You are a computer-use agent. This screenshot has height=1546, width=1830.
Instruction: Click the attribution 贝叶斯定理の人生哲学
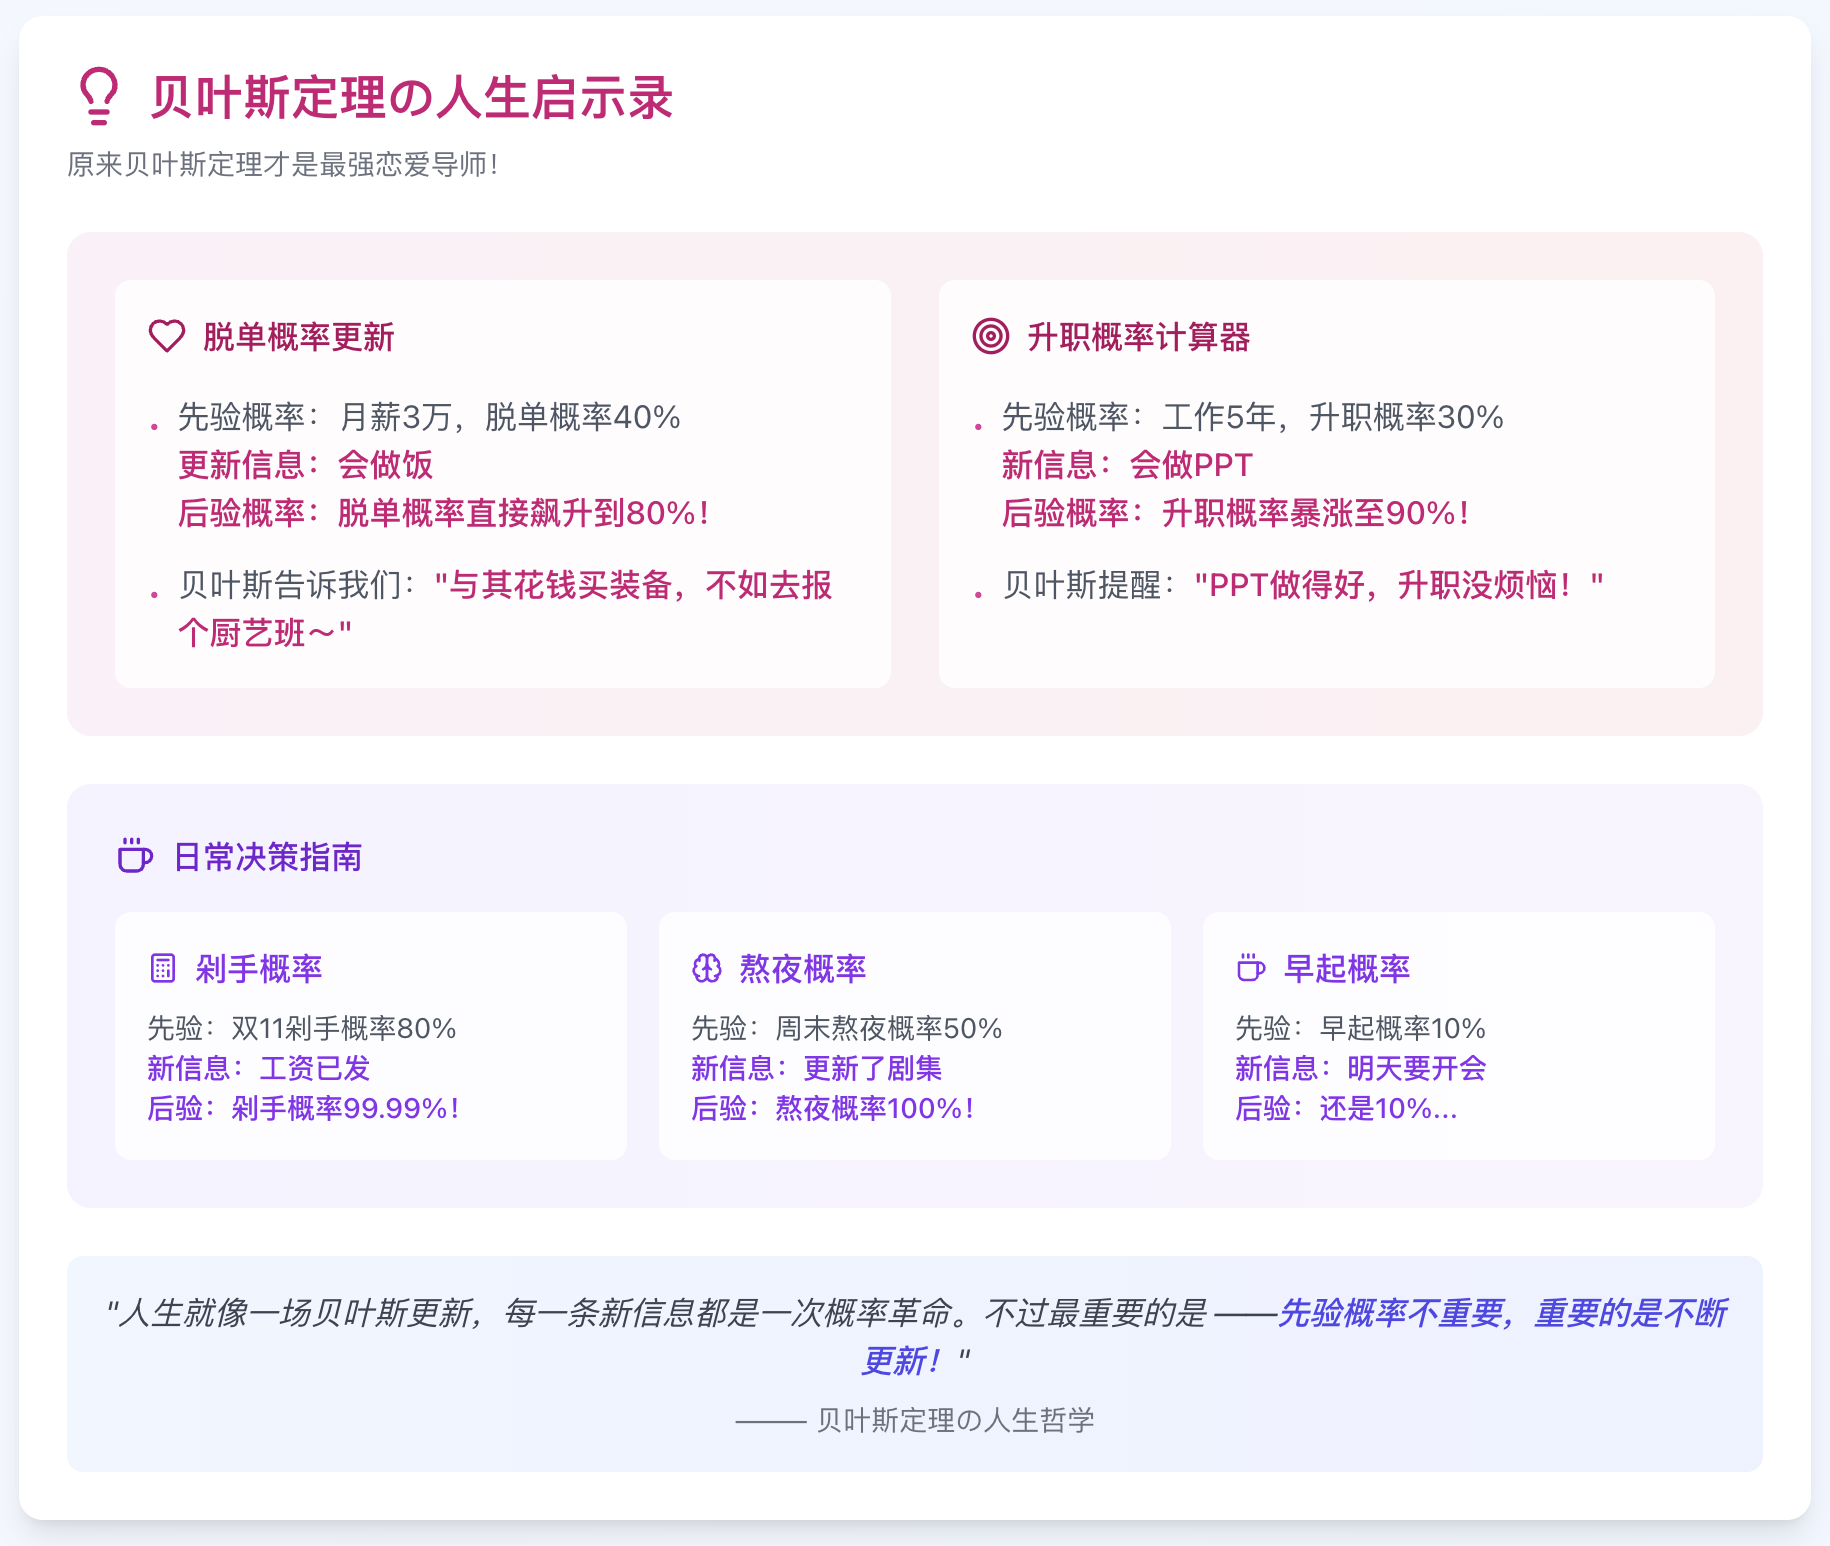pos(954,1420)
